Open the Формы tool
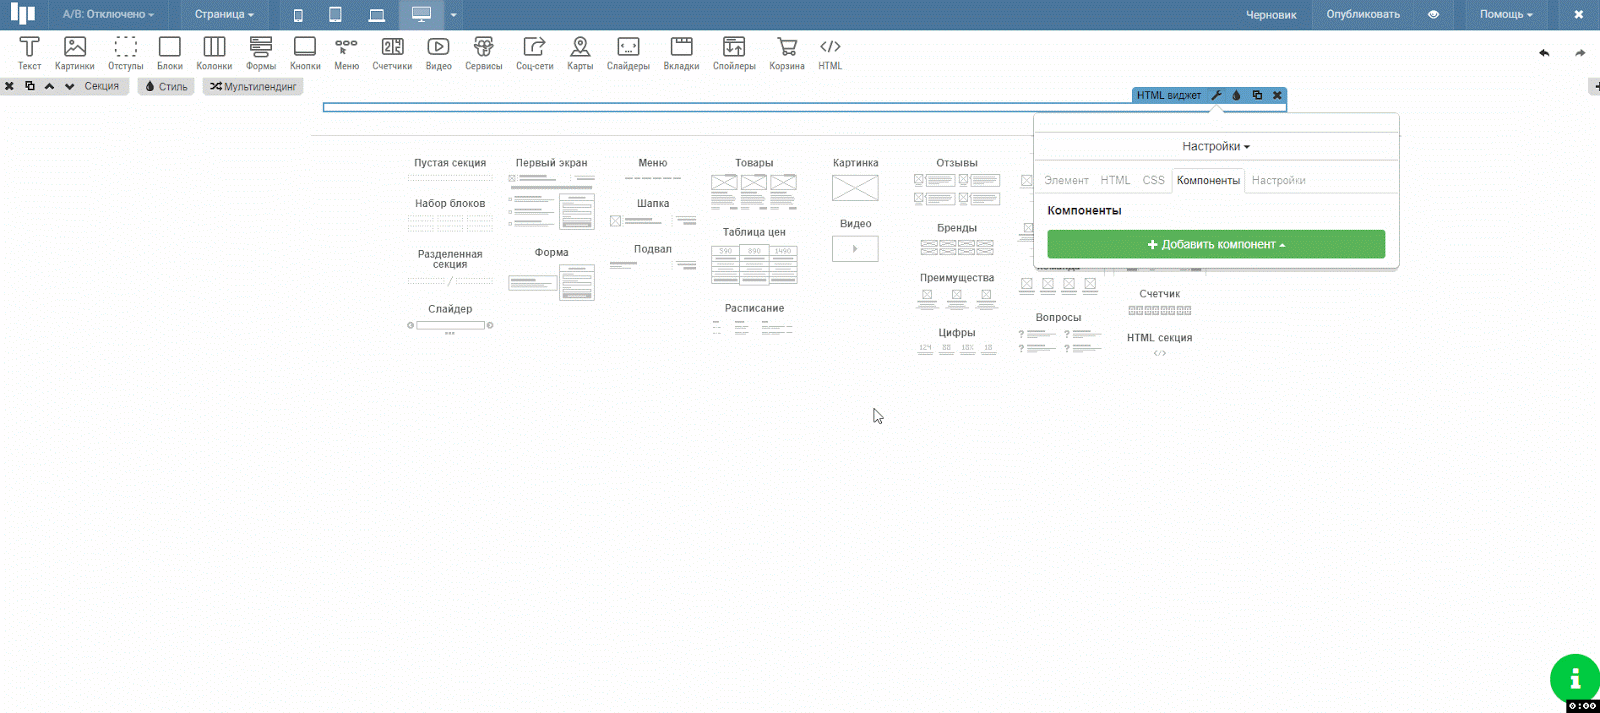The image size is (1600, 713). (261, 53)
